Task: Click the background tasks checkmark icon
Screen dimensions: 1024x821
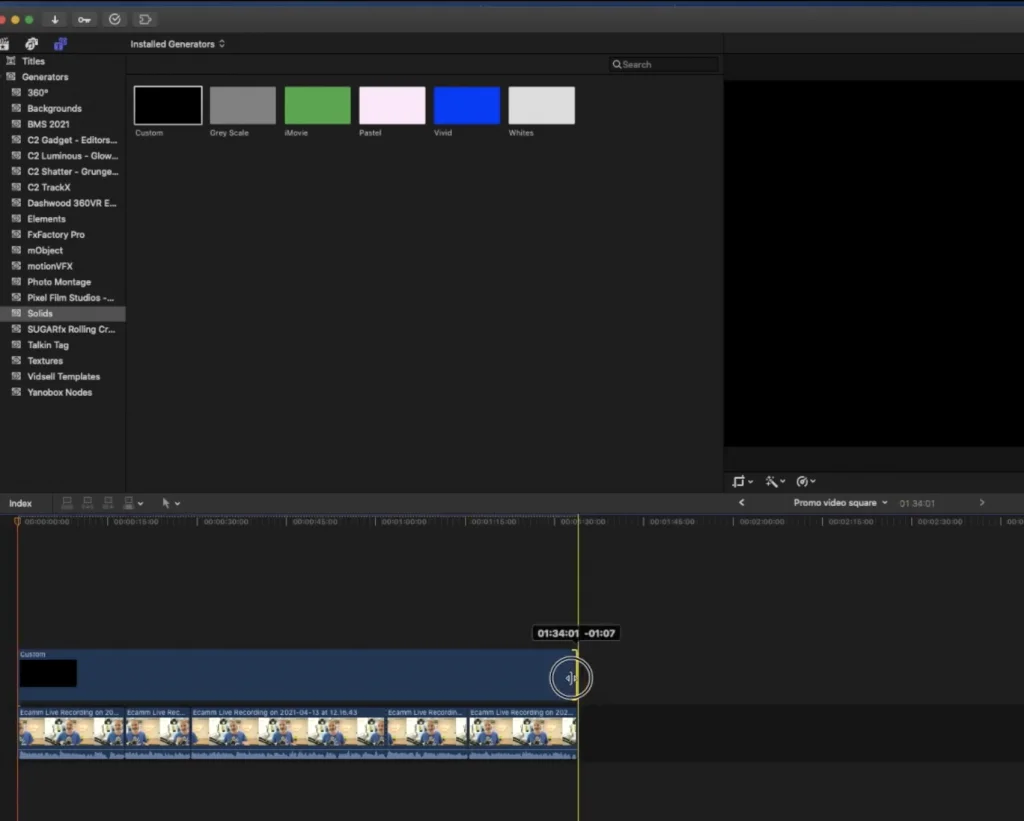Action: click(115, 20)
